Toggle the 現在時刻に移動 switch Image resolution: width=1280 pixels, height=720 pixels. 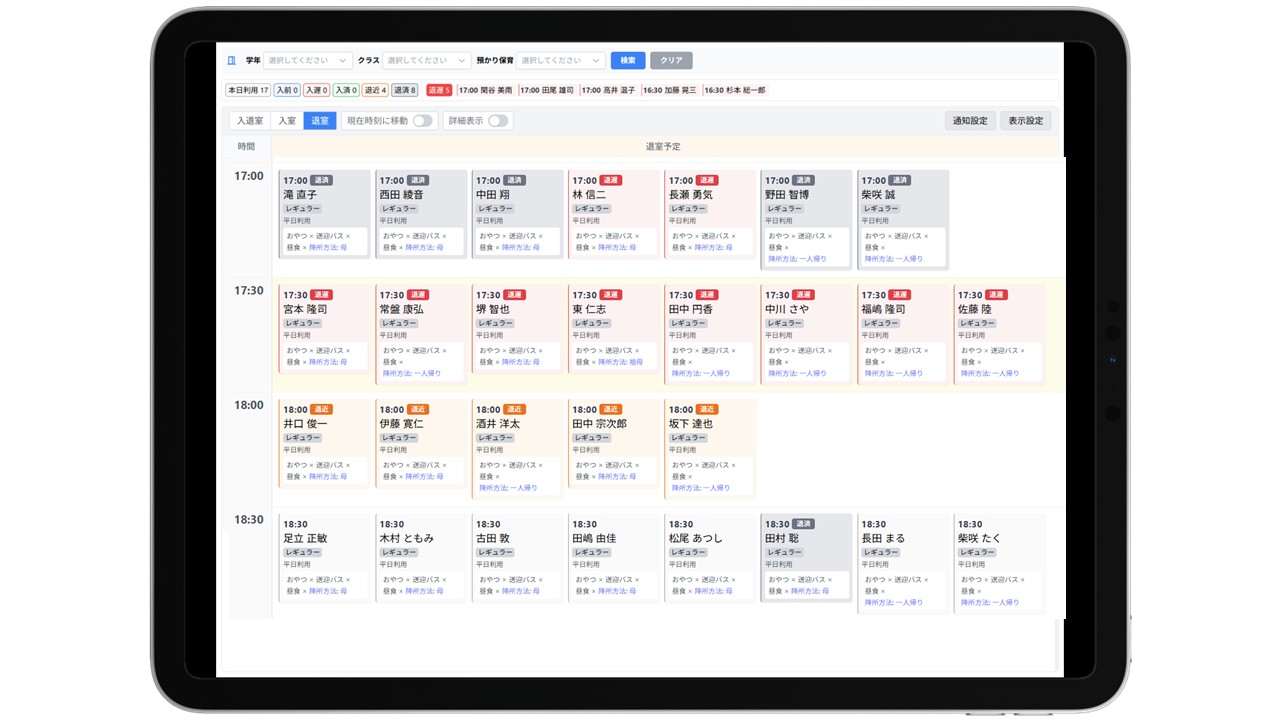[423, 121]
